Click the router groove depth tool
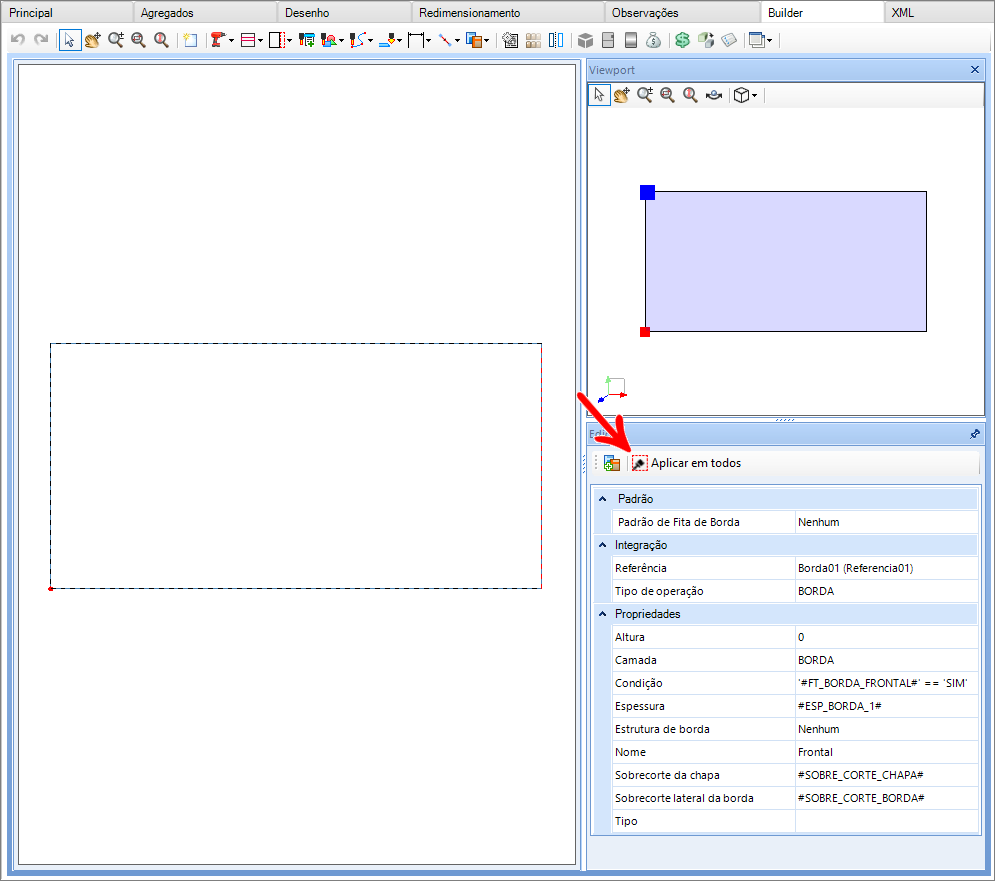This screenshot has width=1001, height=887. click(x=388, y=40)
